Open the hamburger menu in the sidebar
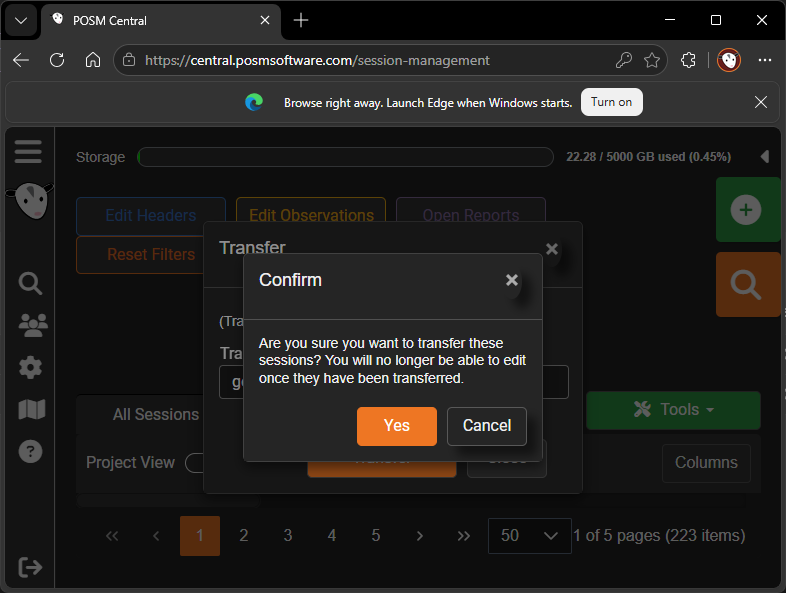 click(28, 151)
